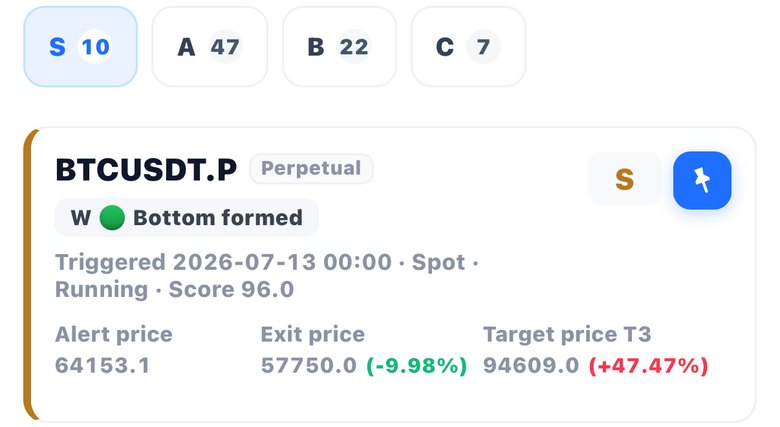Click the Target price T3 value 94609.0
Image resolution: width=780 pixels, height=427 pixels.
pos(531,365)
